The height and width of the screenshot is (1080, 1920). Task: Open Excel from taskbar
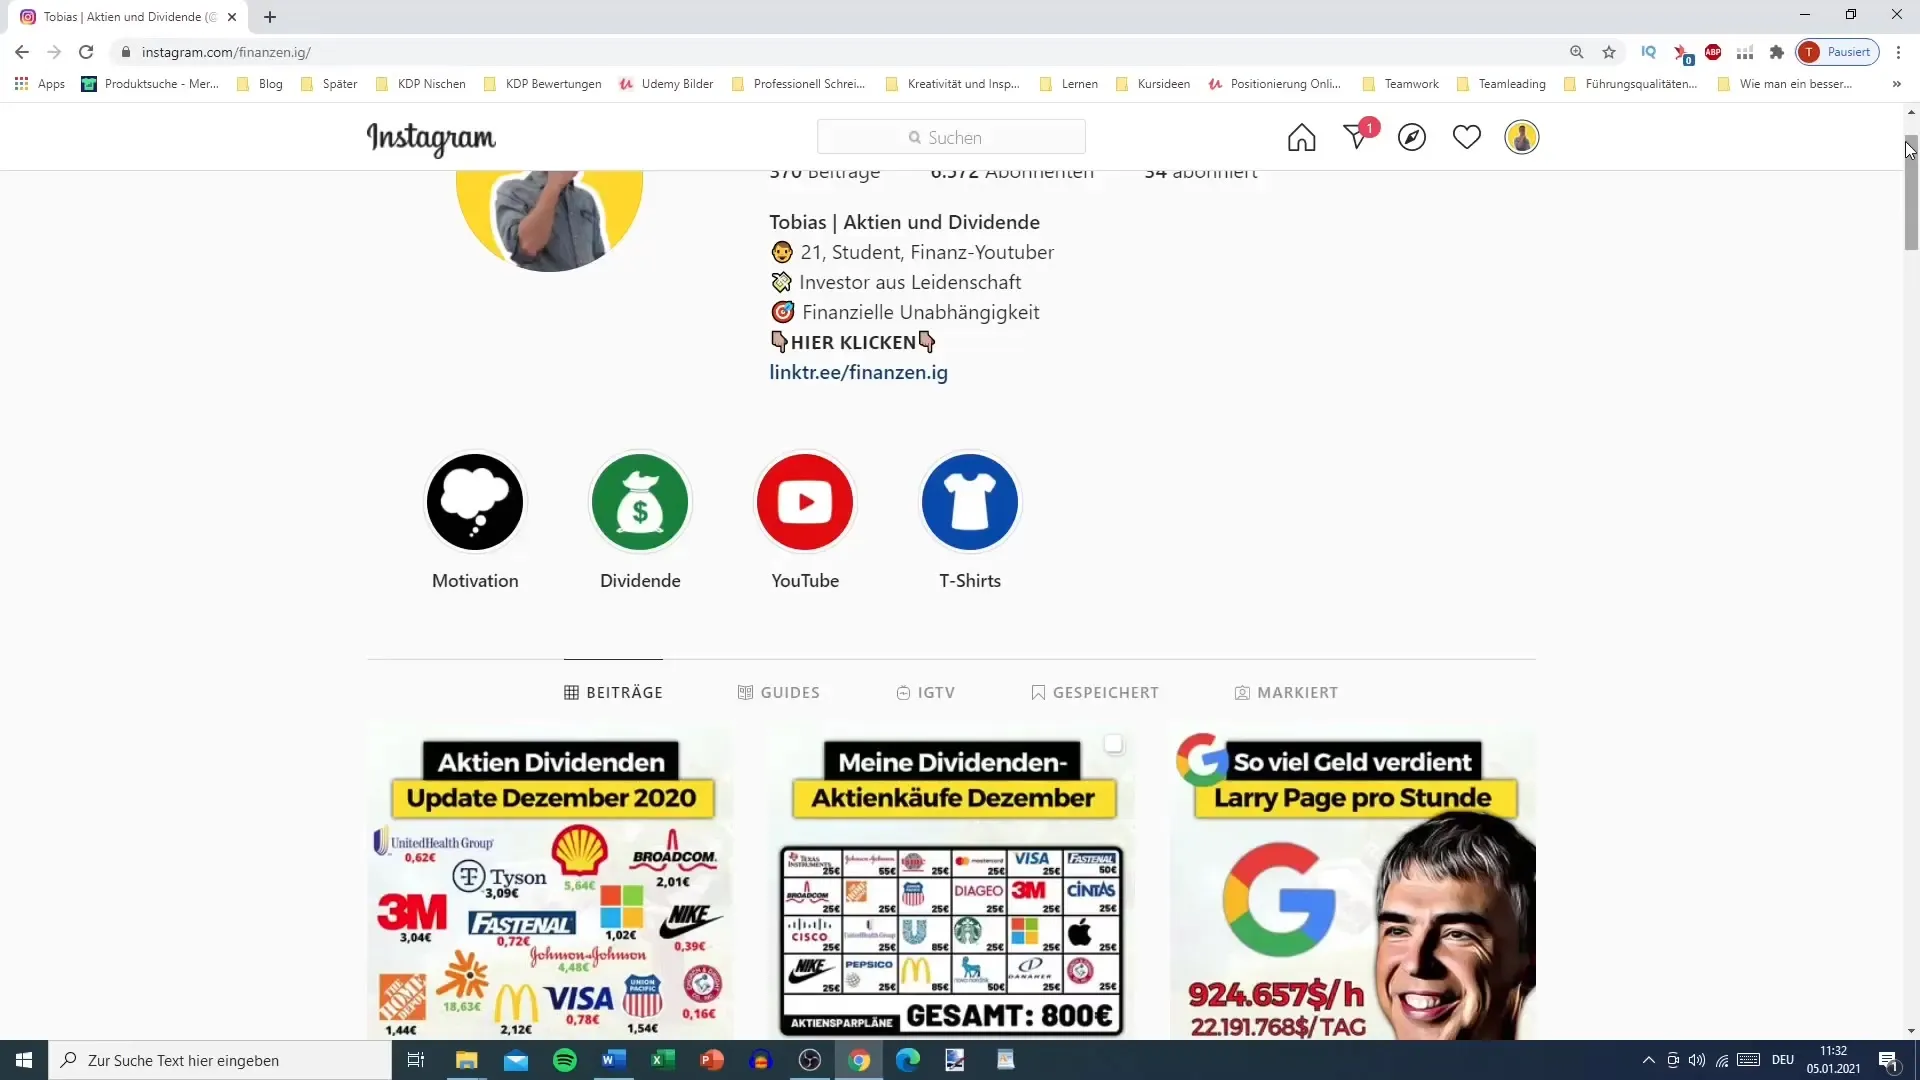coord(663,1060)
